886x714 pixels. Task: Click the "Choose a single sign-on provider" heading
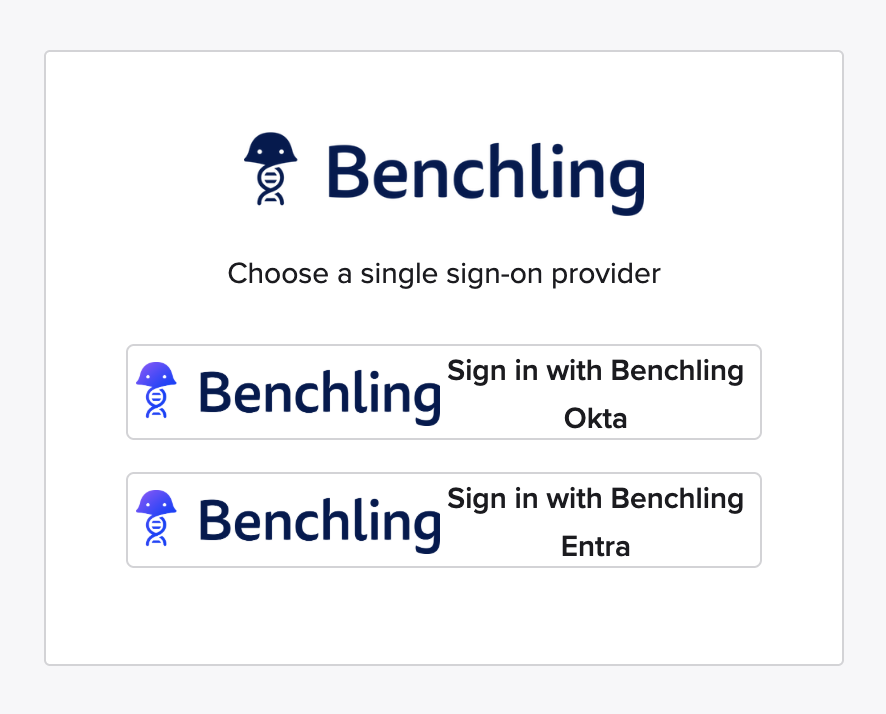444,273
